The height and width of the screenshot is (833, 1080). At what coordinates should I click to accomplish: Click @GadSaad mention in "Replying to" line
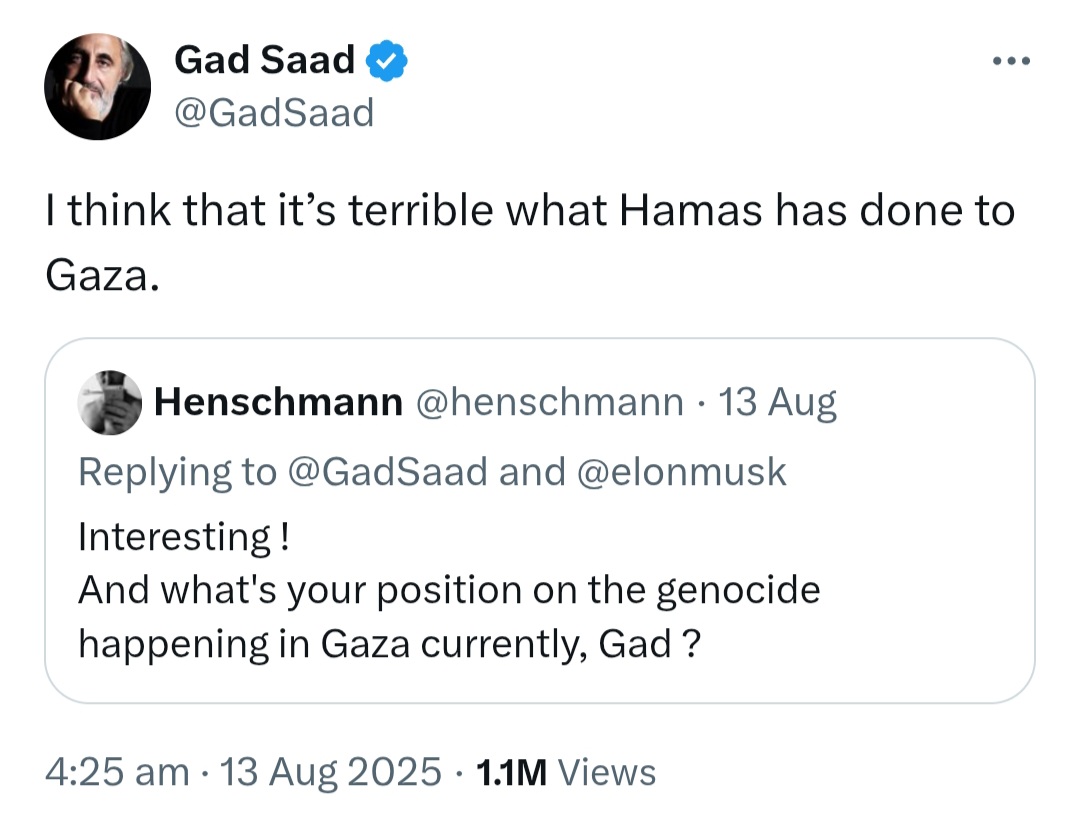click(x=387, y=471)
